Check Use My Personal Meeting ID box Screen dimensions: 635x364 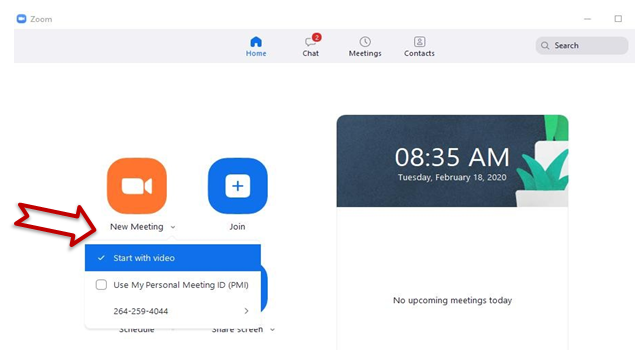coord(101,285)
